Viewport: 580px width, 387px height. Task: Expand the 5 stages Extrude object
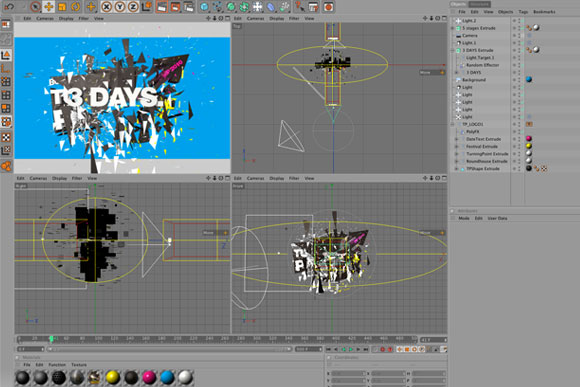[x=453, y=28]
